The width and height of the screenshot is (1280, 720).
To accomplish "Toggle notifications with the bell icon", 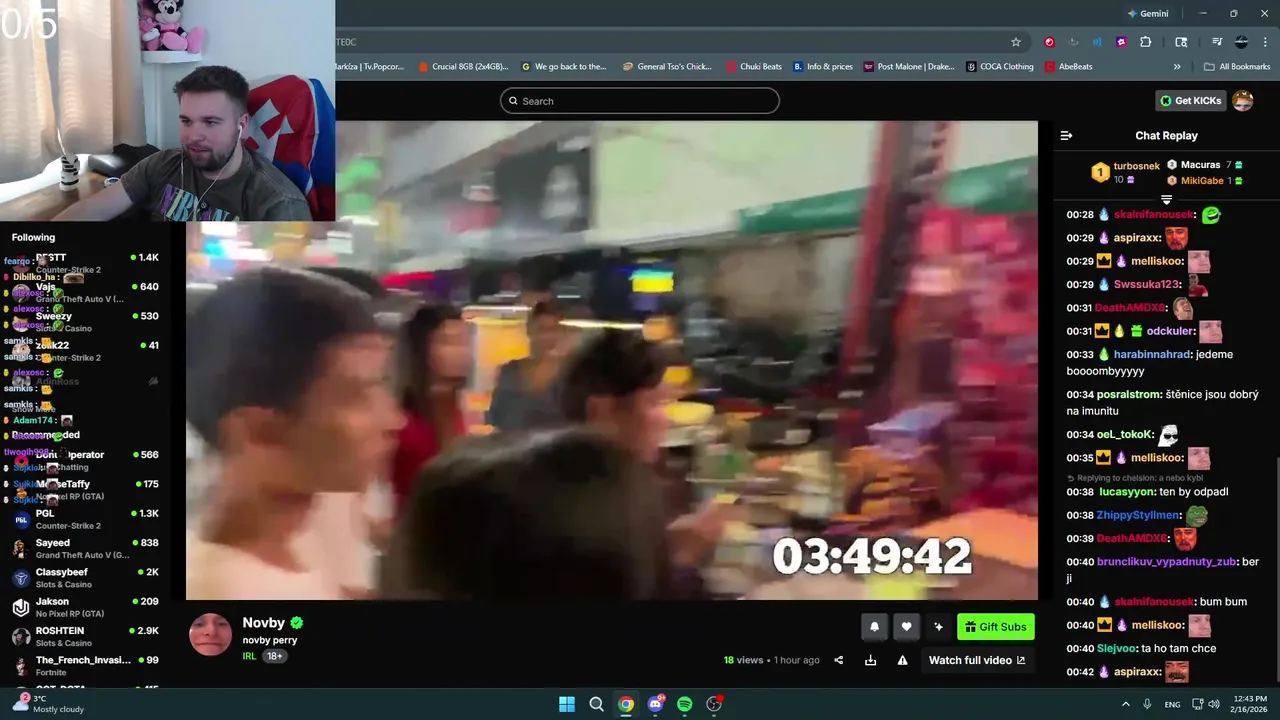I will [x=874, y=627].
